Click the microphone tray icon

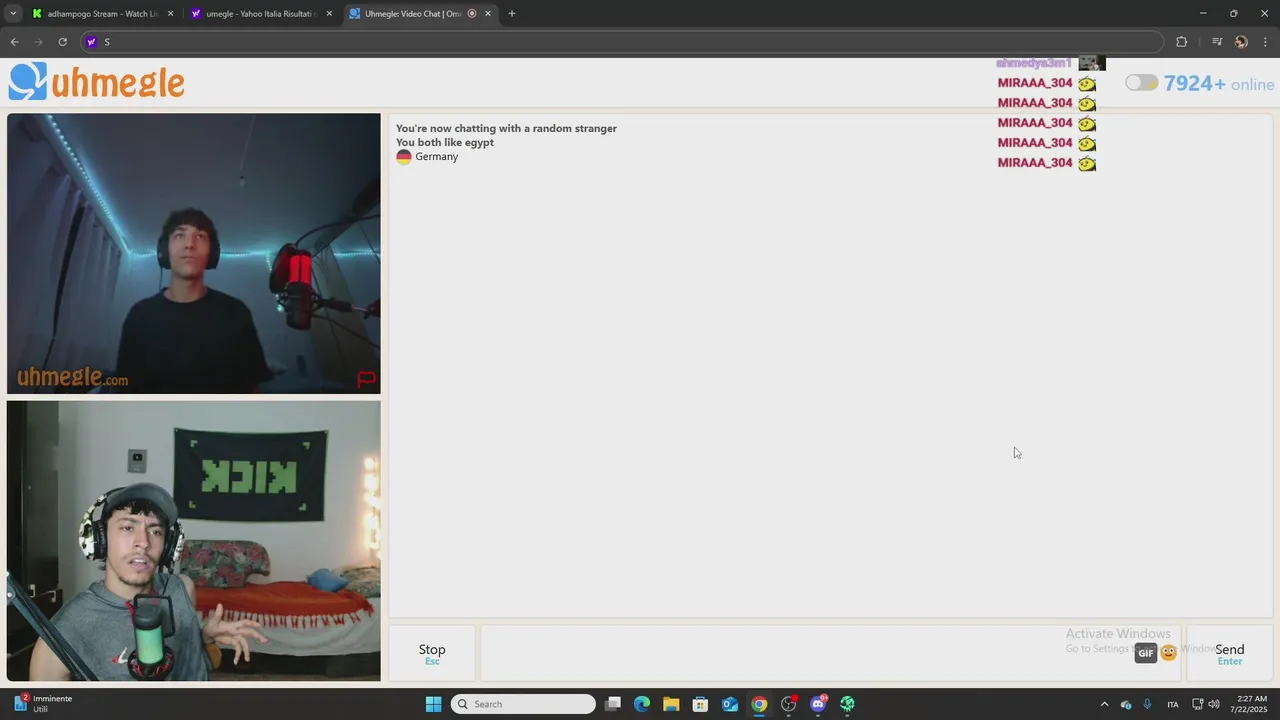pos(1147,704)
